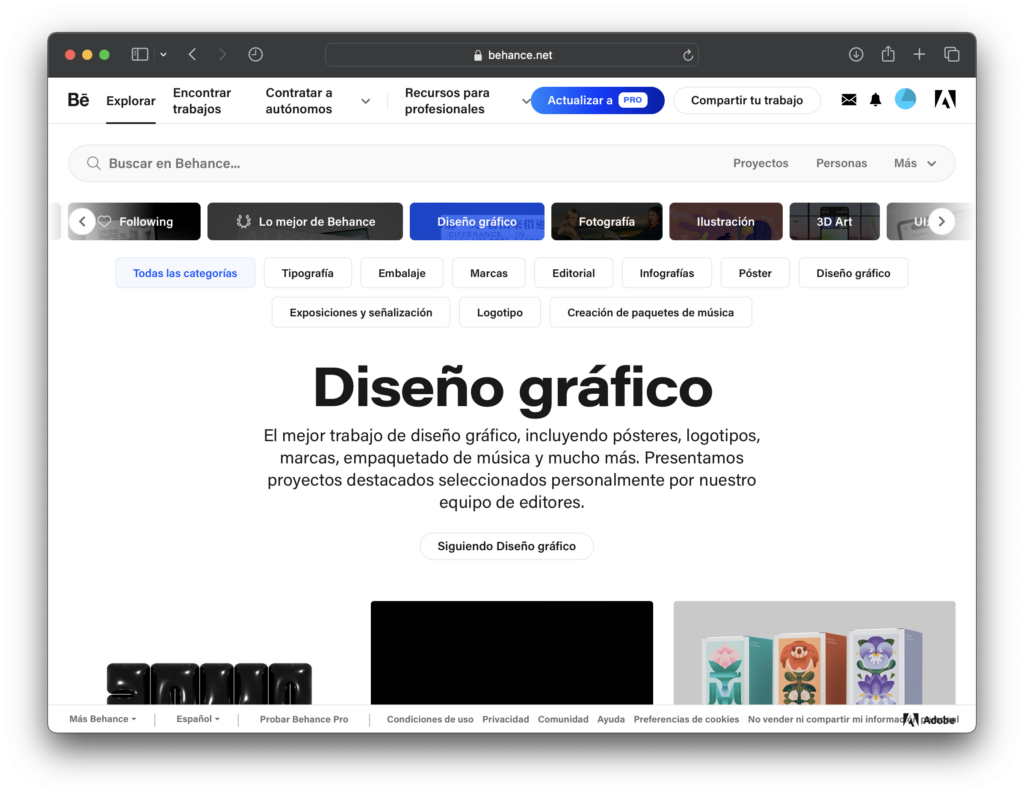The image size is (1024, 796).
Task: Select the Infografías subcategory chip
Action: (667, 273)
